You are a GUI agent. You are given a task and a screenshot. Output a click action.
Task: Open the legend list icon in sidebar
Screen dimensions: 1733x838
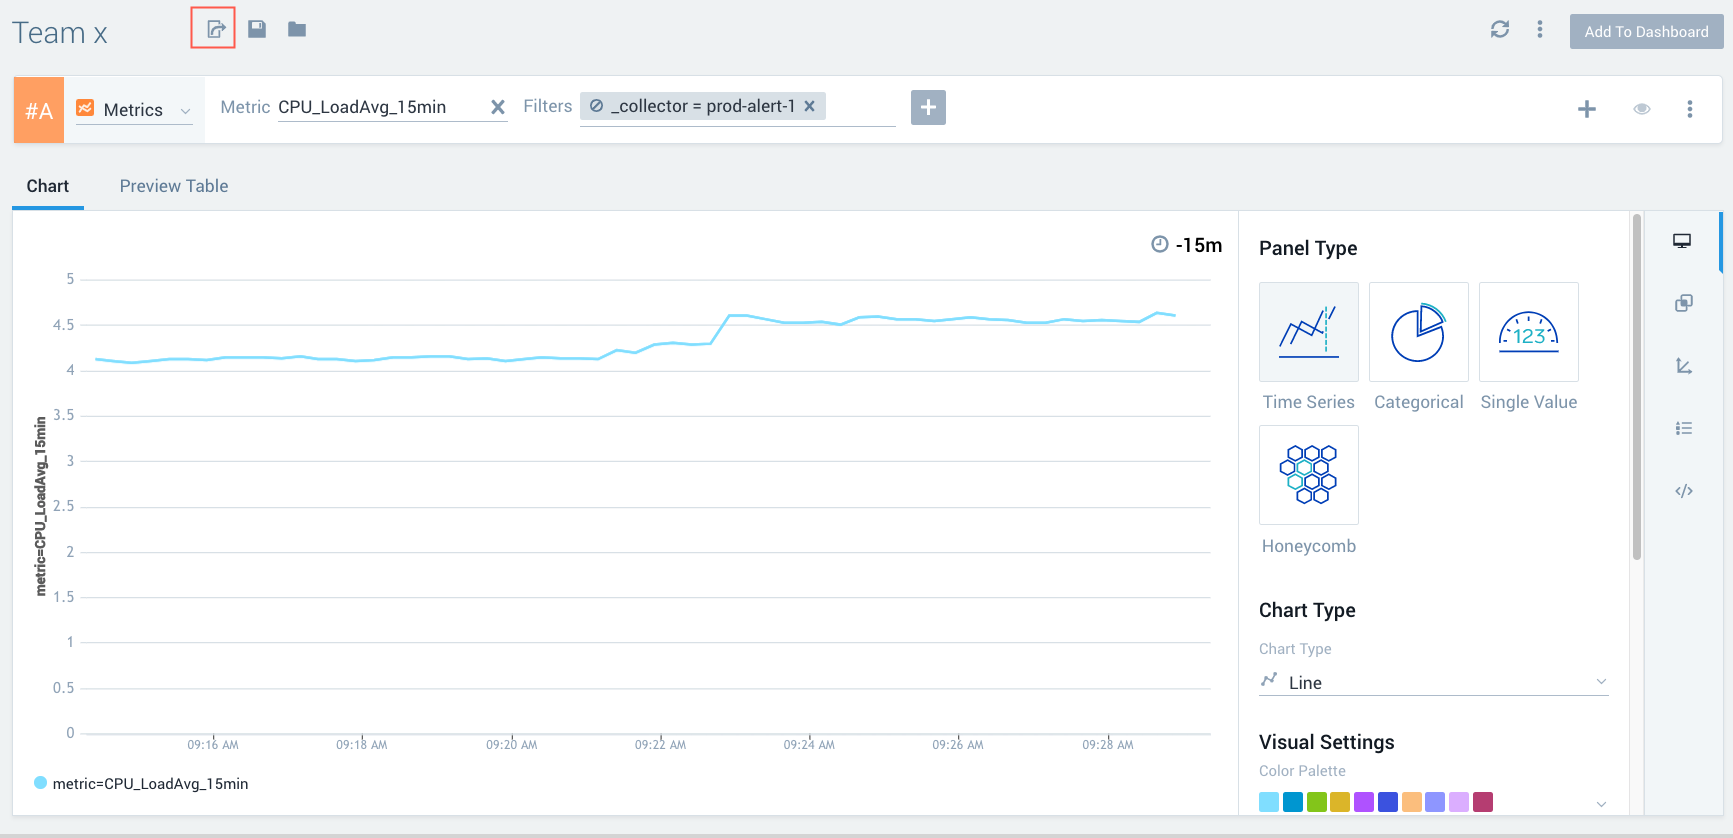click(1683, 428)
